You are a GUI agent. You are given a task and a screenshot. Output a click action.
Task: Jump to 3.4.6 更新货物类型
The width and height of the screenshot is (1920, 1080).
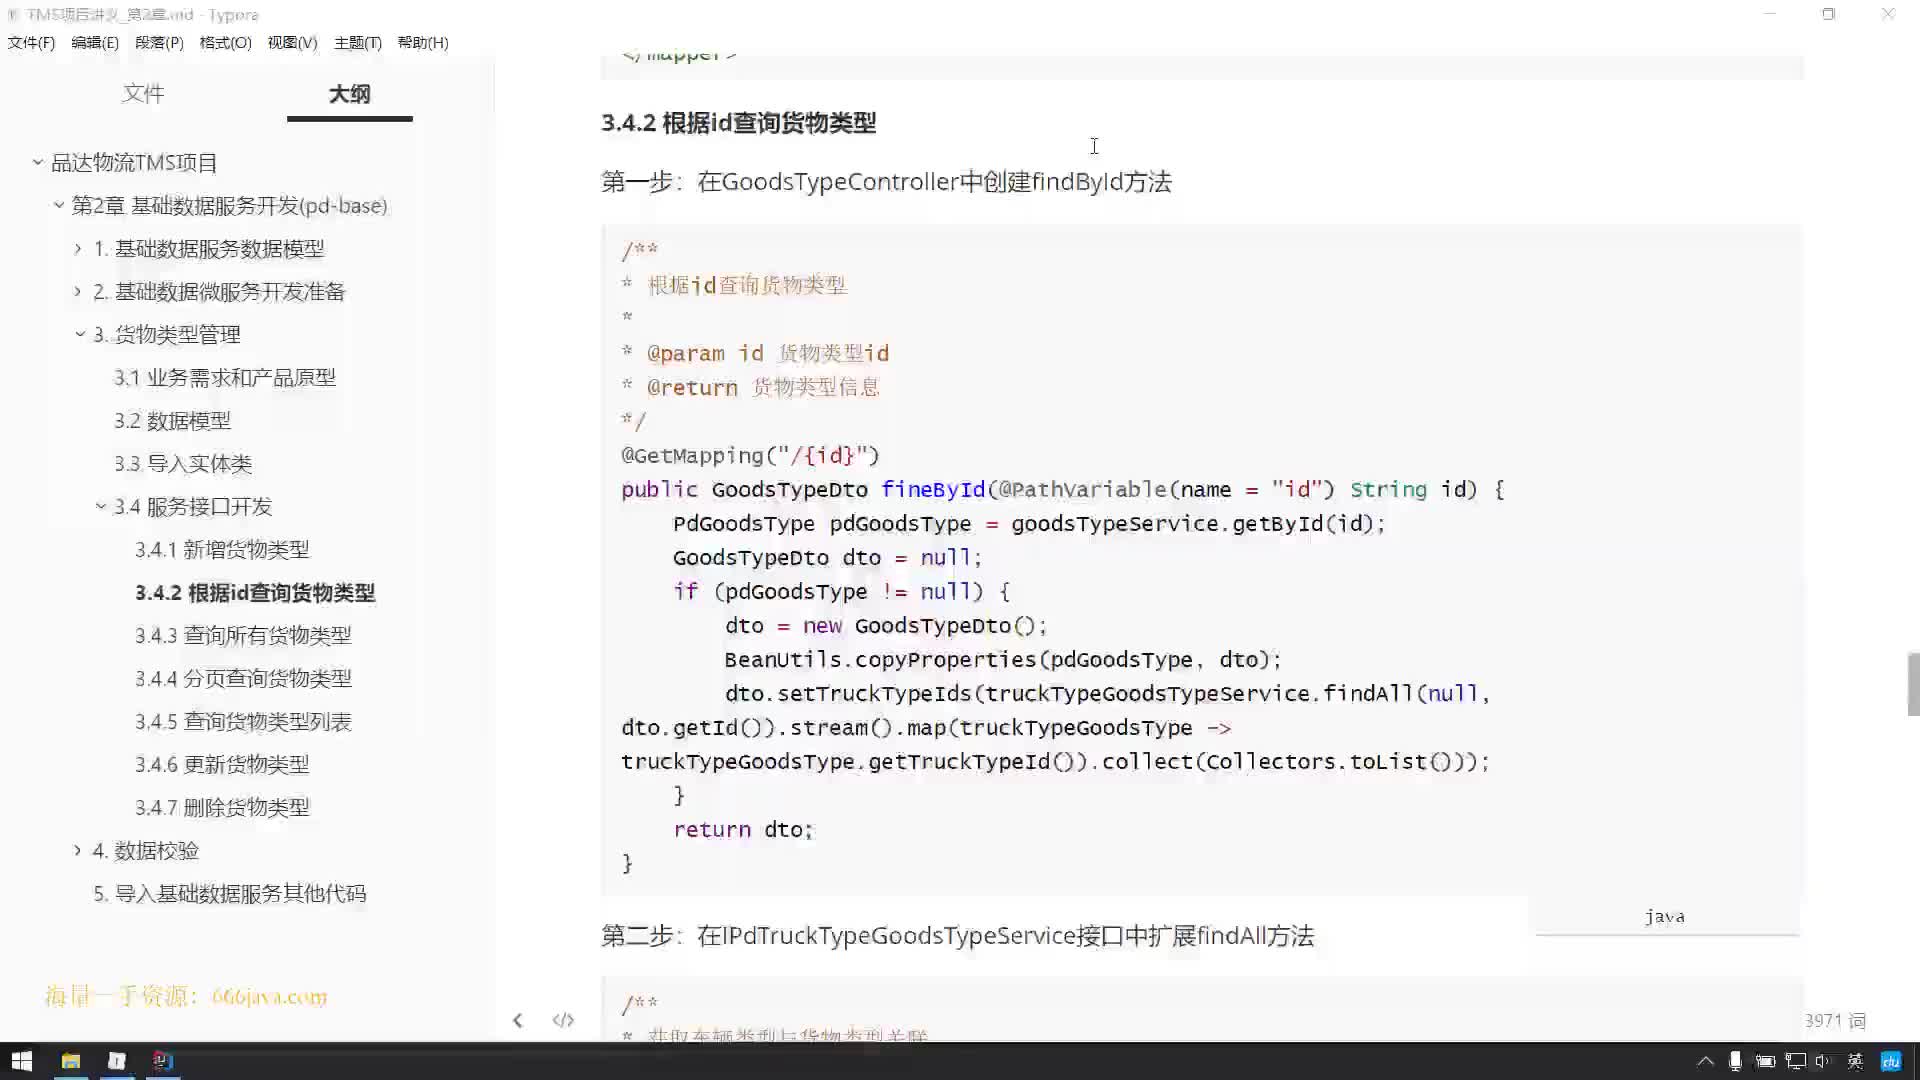(222, 764)
